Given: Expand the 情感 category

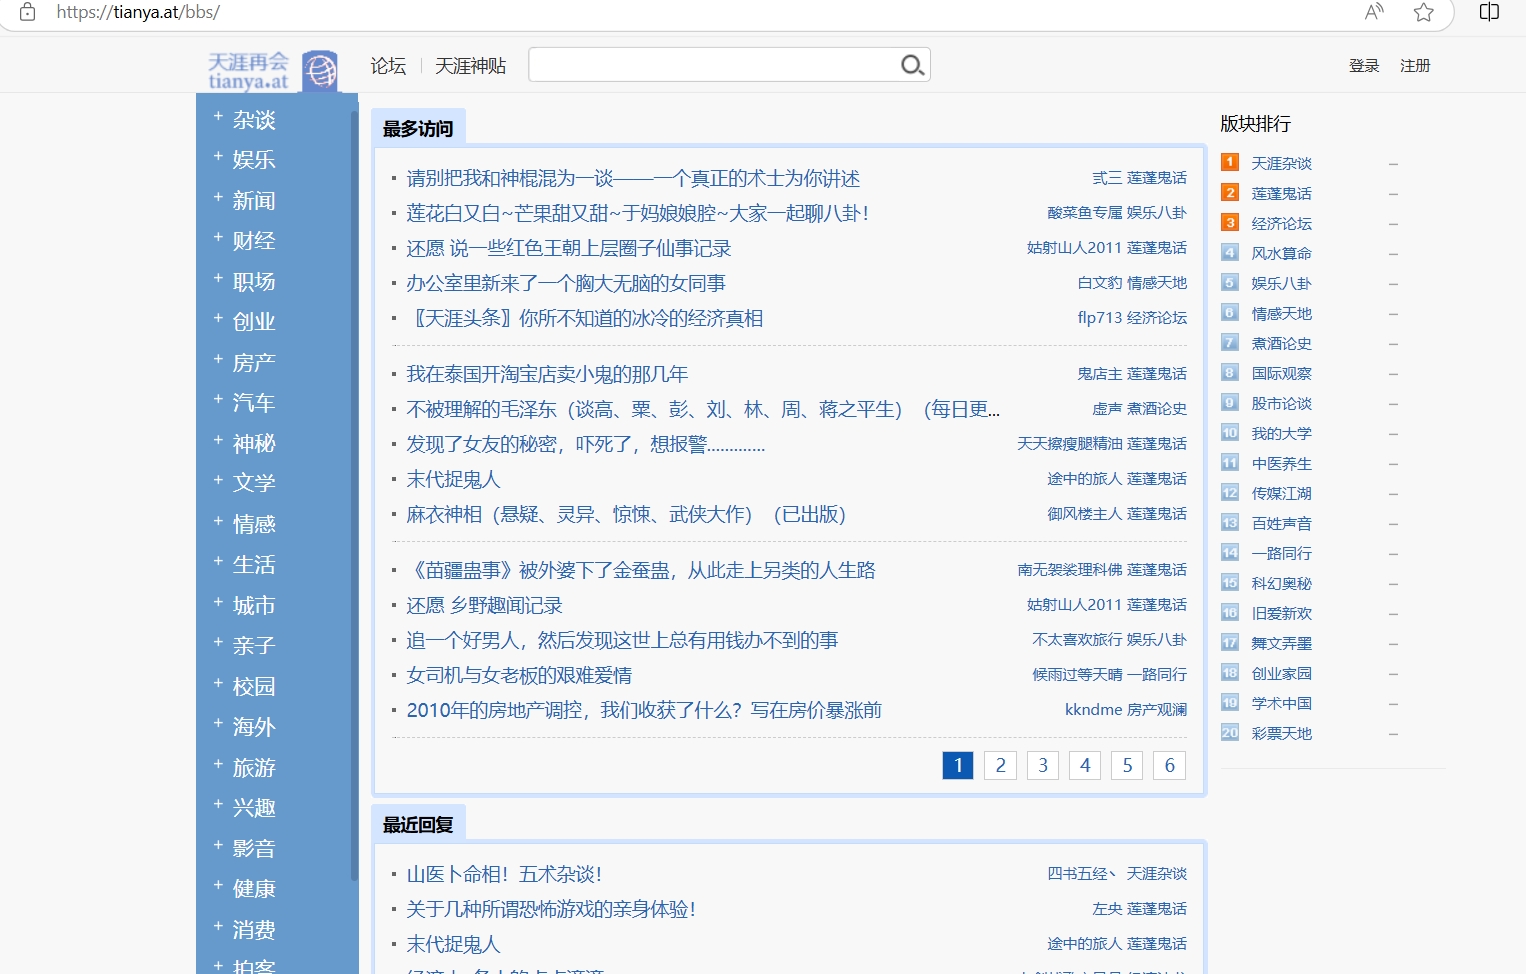Looking at the screenshot, I should [254, 525].
